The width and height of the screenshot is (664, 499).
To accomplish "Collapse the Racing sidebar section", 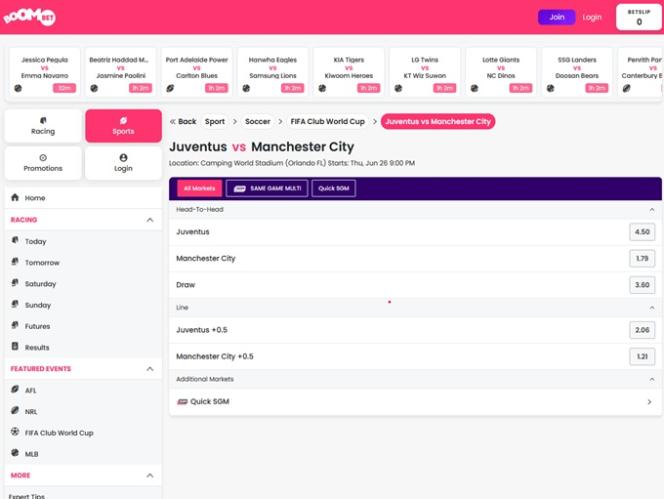I will click(150, 219).
